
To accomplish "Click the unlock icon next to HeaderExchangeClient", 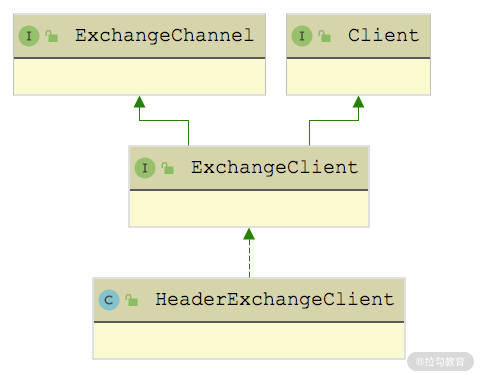I will (132, 300).
